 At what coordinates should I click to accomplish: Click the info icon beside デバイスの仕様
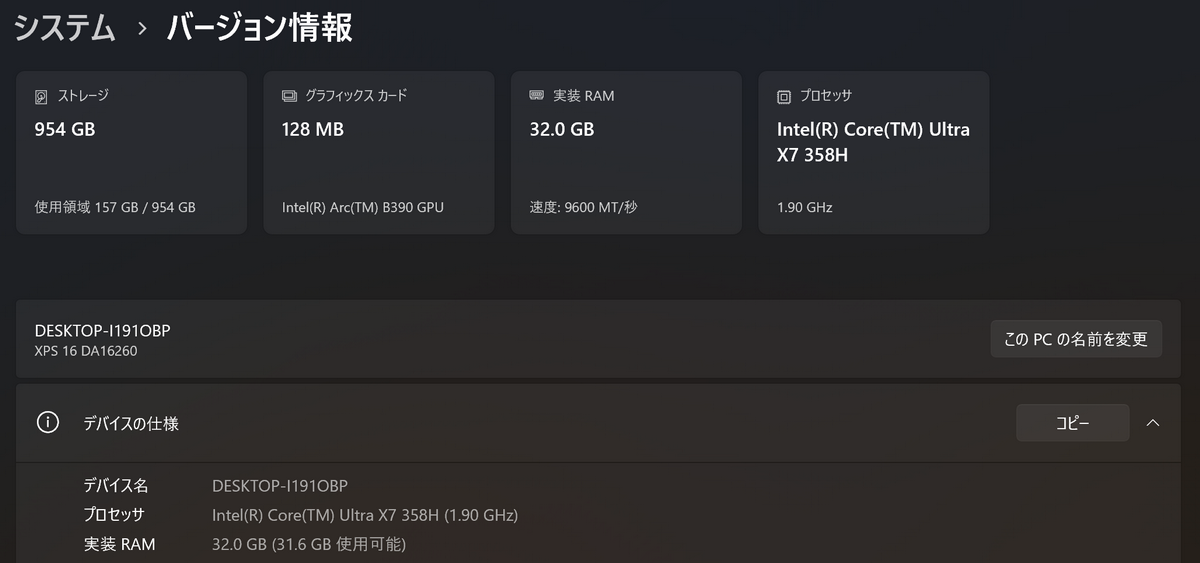(47, 423)
